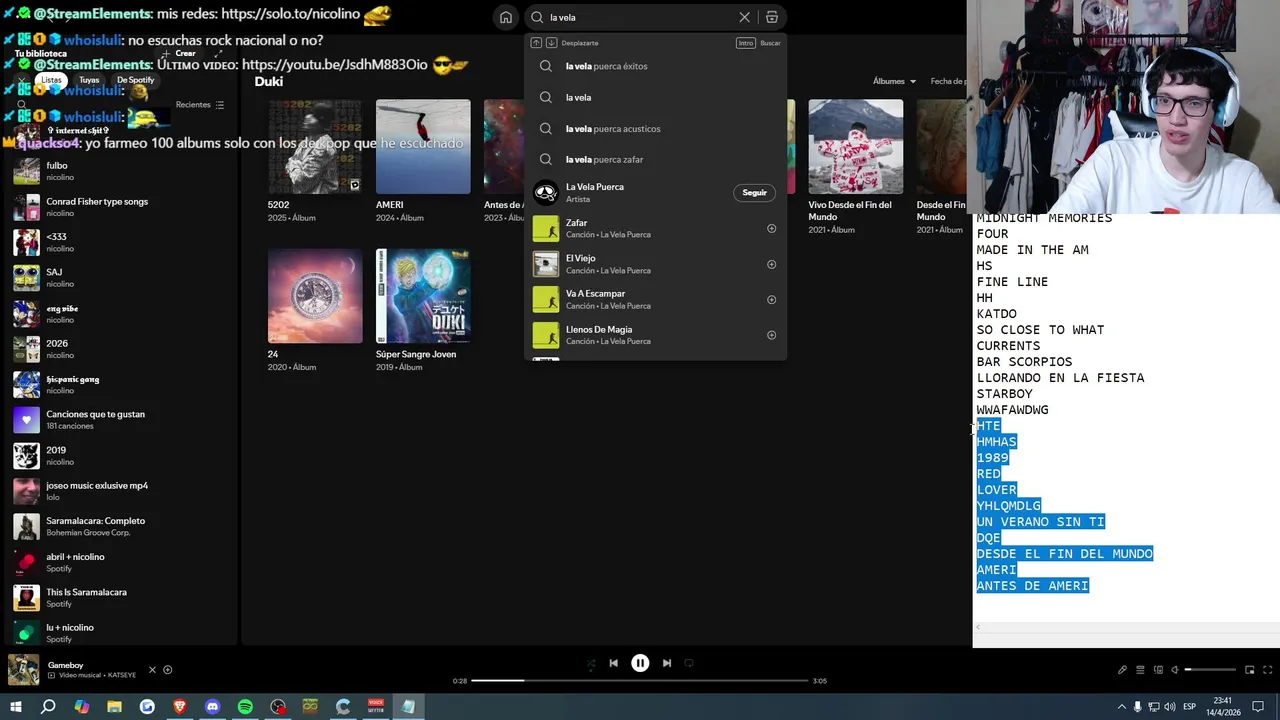Open the play queue icon
Screen dimensions: 1280x720
pyautogui.click(x=1140, y=670)
